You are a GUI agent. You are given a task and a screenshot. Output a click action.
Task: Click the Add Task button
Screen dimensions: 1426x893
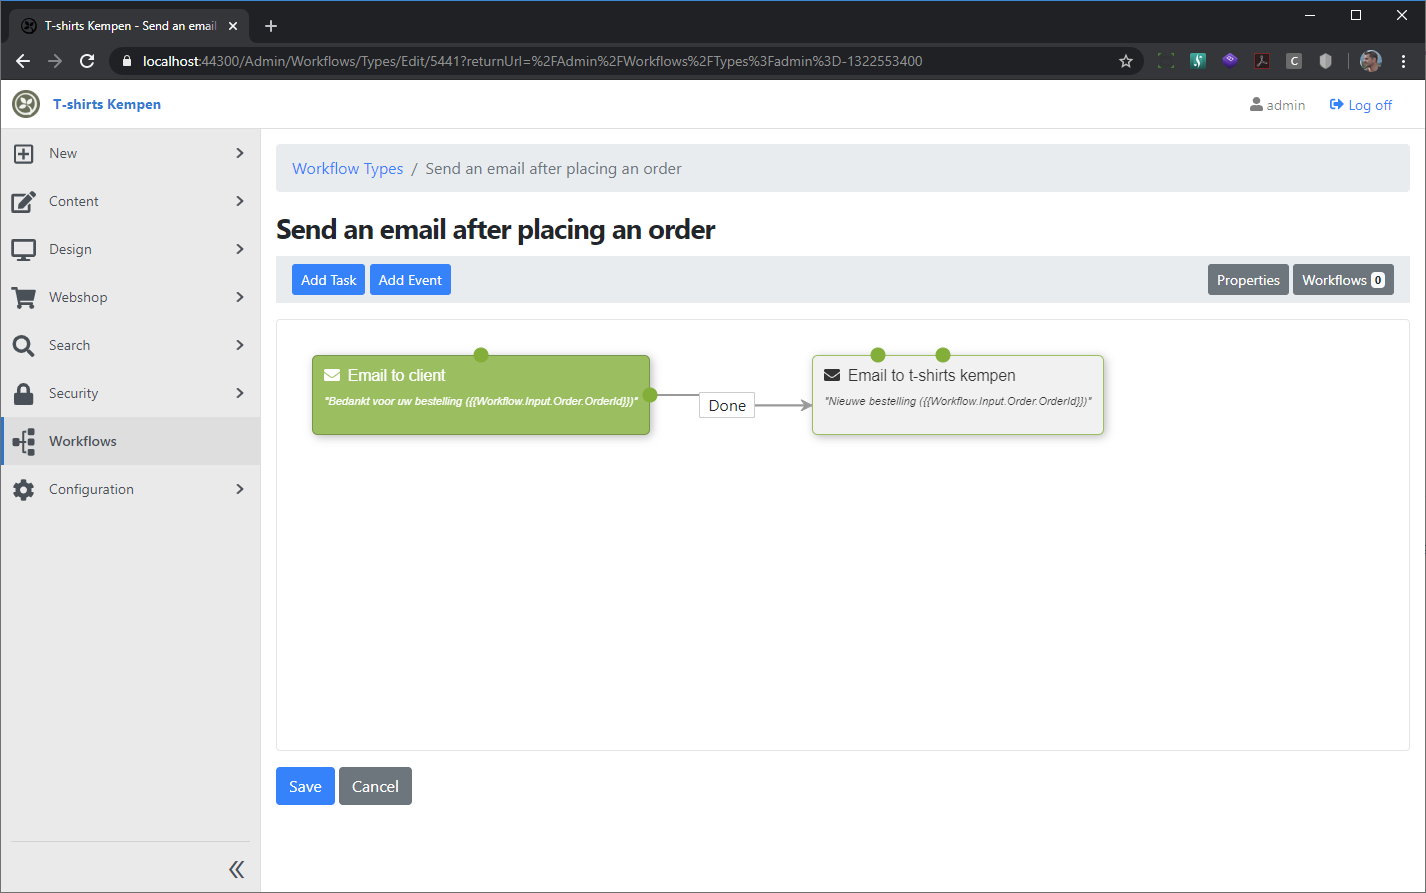tap(328, 280)
